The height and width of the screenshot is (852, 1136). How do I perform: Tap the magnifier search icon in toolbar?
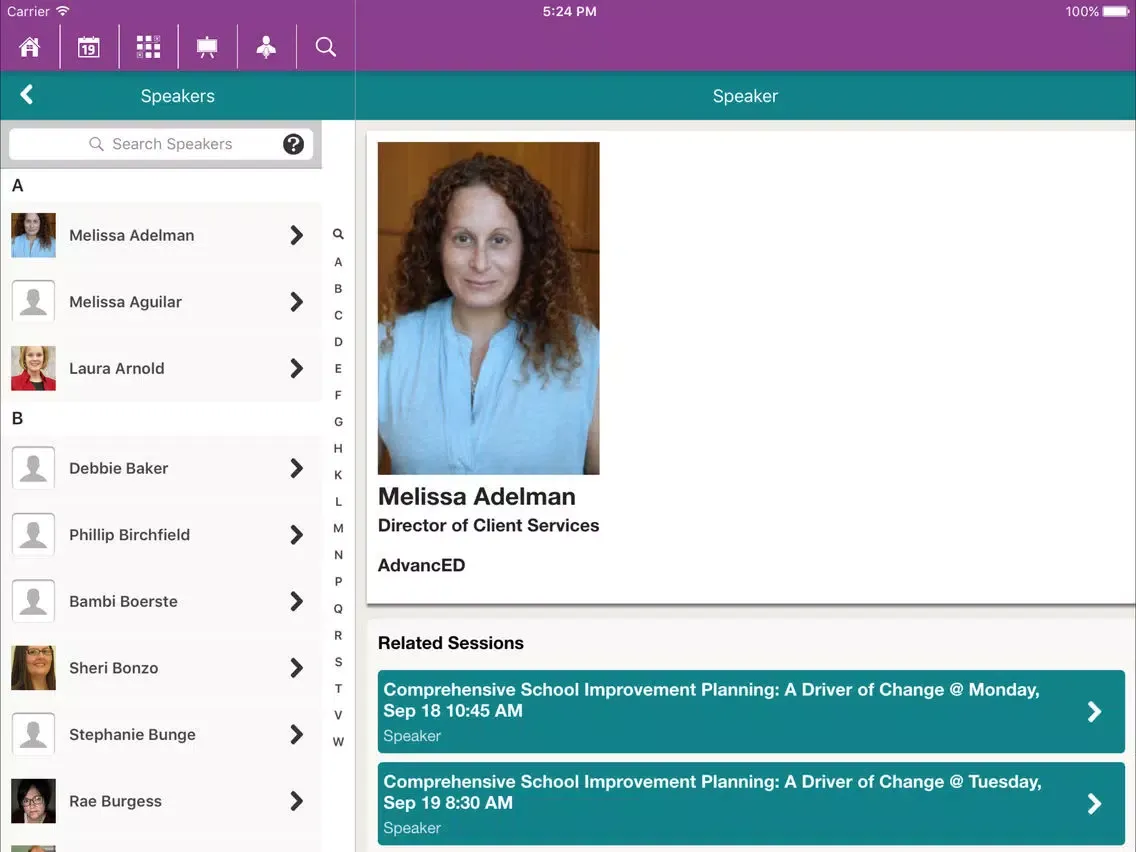pyautogui.click(x=325, y=47)
